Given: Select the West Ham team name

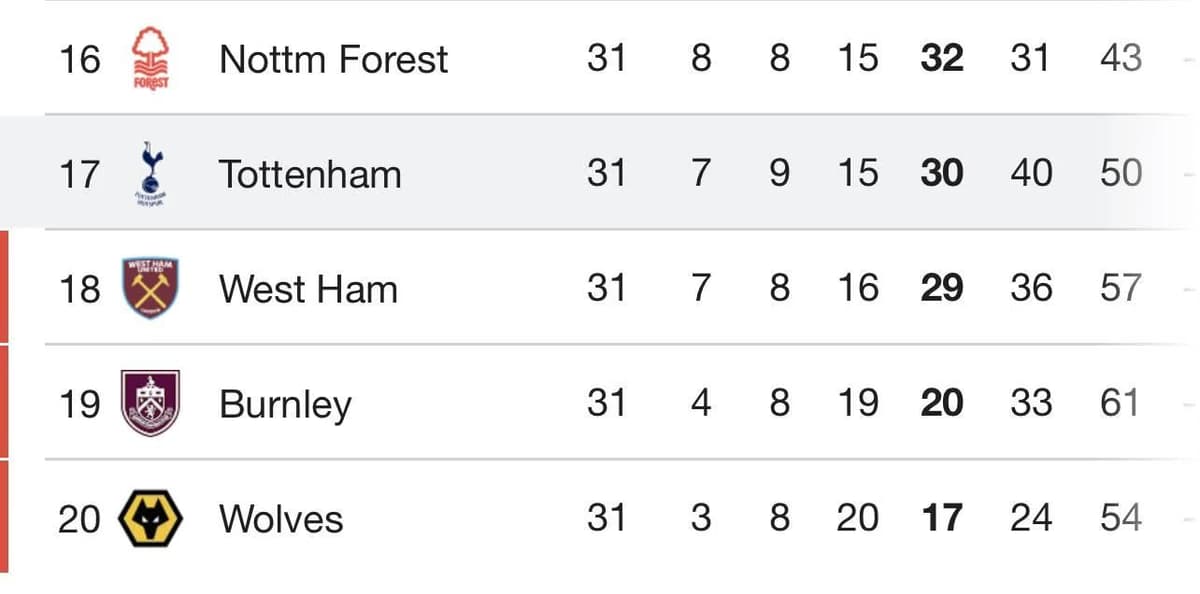Looking at the screenshot, I should click(308, 289).
